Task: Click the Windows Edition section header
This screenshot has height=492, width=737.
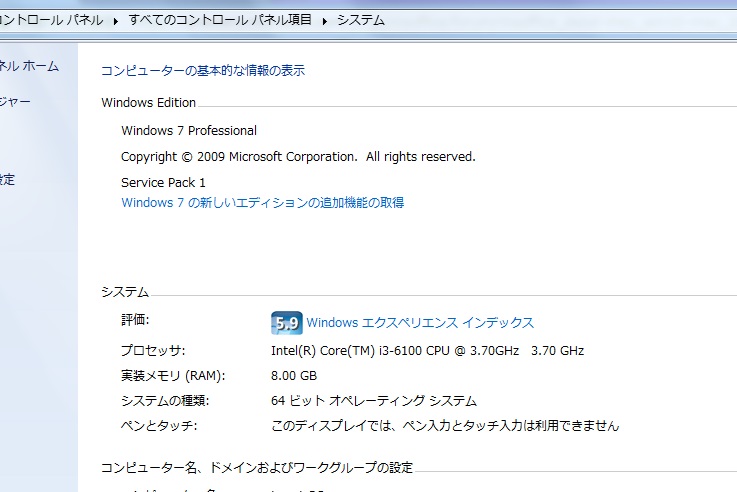Action: (149, 102)
